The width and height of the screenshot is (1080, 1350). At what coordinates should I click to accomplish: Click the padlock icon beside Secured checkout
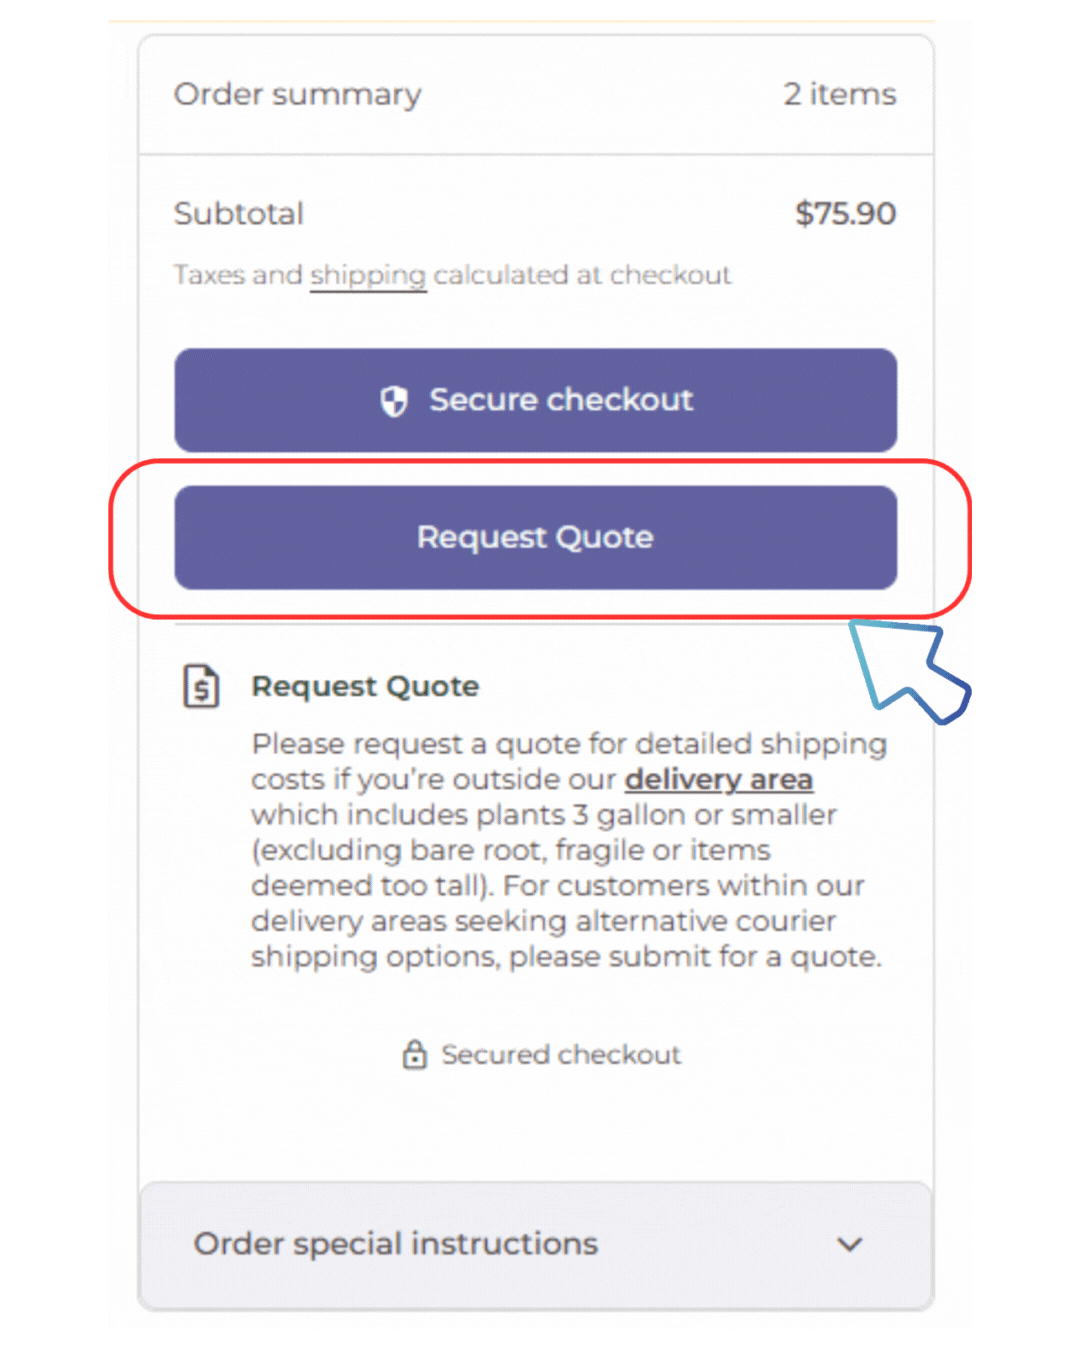[414, 1054]
